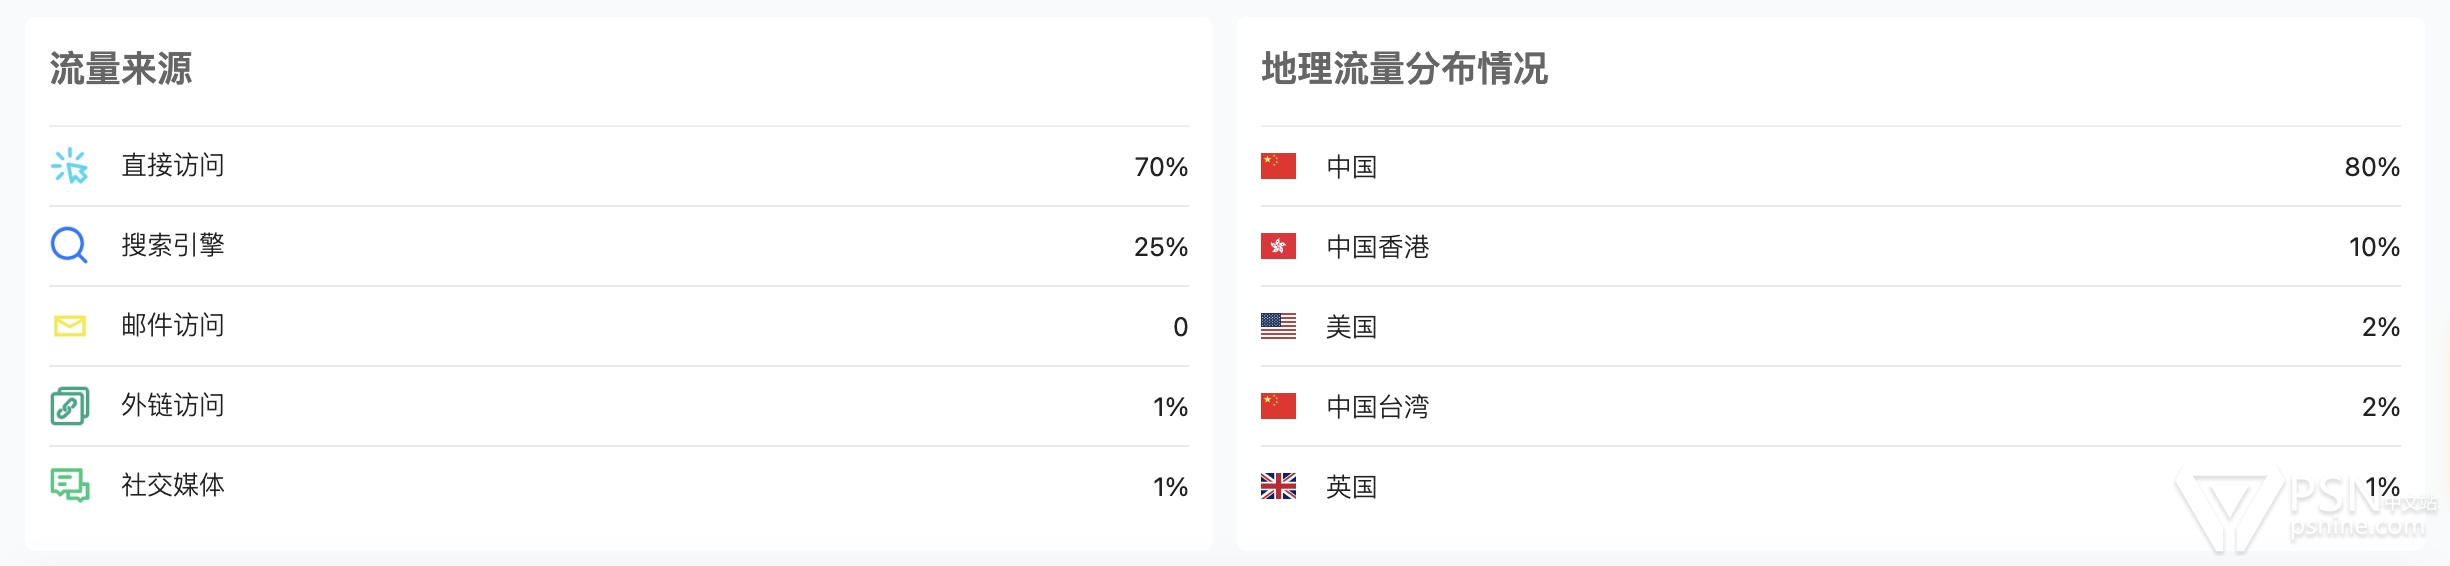Viewport: 2450px width, 566px height.
Task: Select the 直接访问 row label
Action: pyautogui.click(x=173, y=166)
